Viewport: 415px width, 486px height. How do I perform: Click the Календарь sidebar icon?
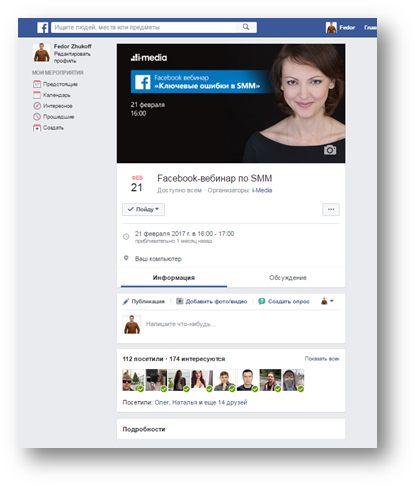(37, 95)
